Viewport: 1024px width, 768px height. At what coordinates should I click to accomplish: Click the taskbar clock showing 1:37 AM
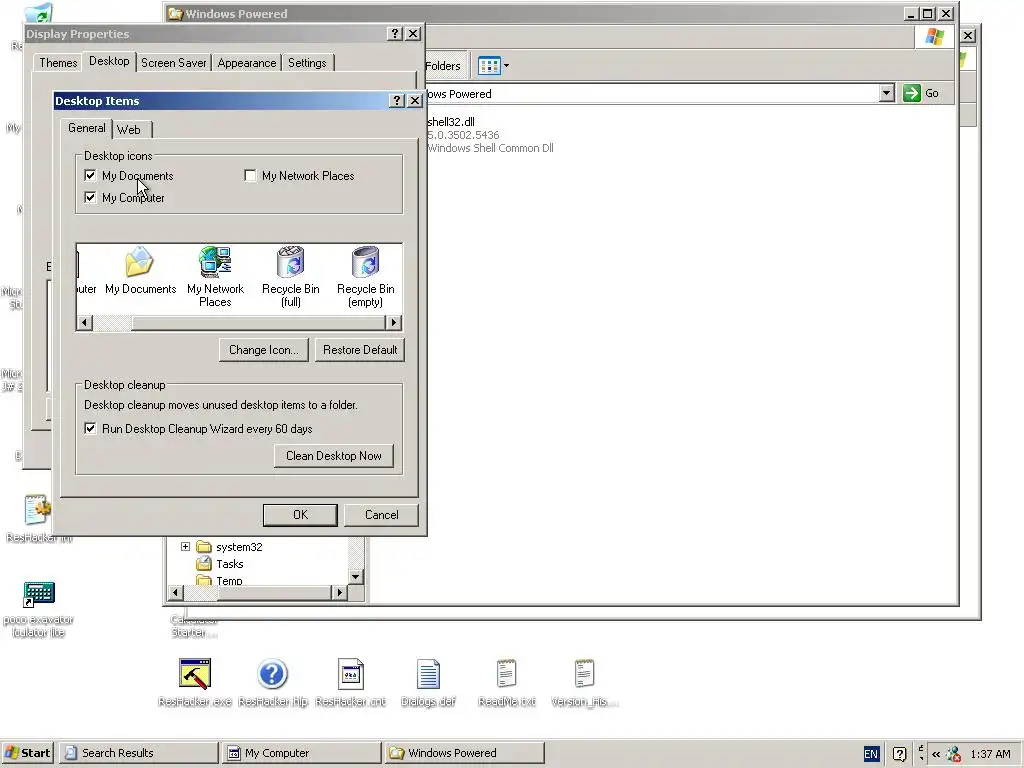coord(990,754)
